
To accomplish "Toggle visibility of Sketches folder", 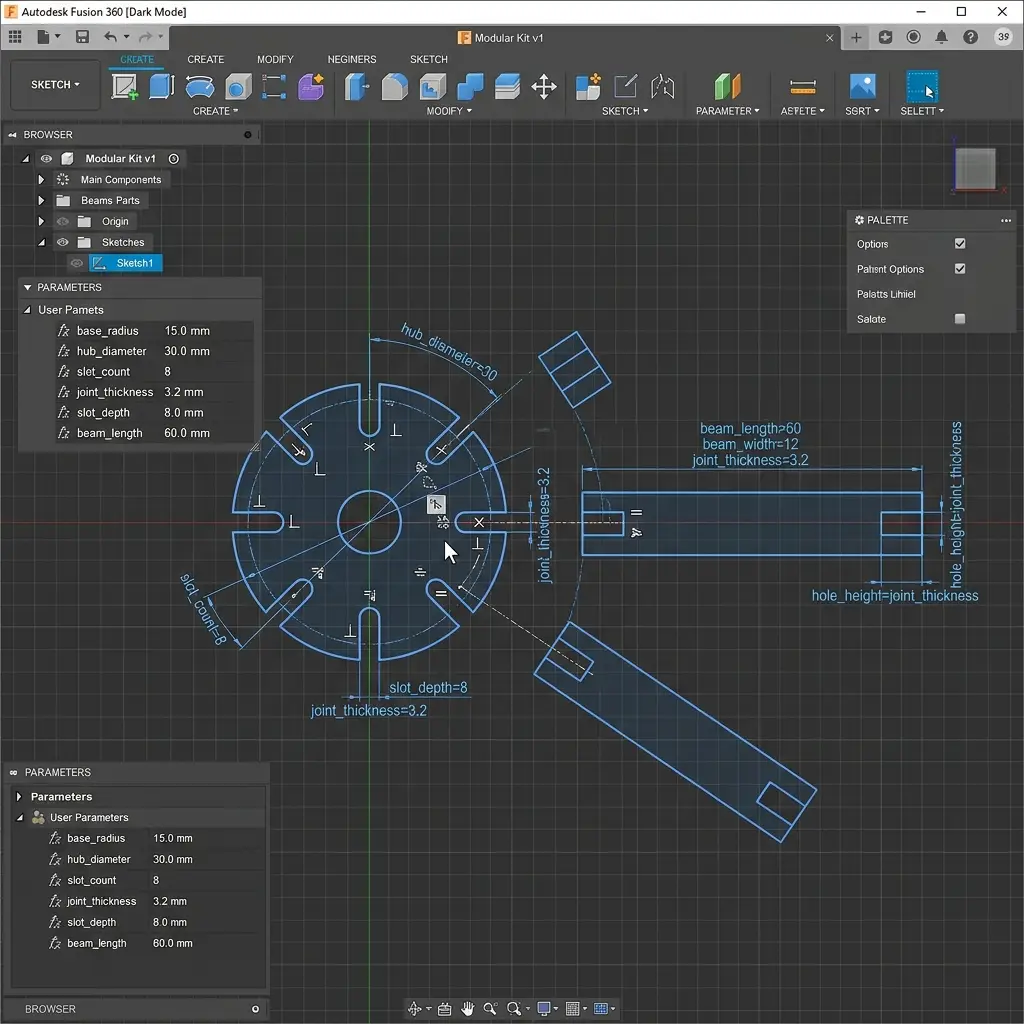I will click(x=63, y=242).
